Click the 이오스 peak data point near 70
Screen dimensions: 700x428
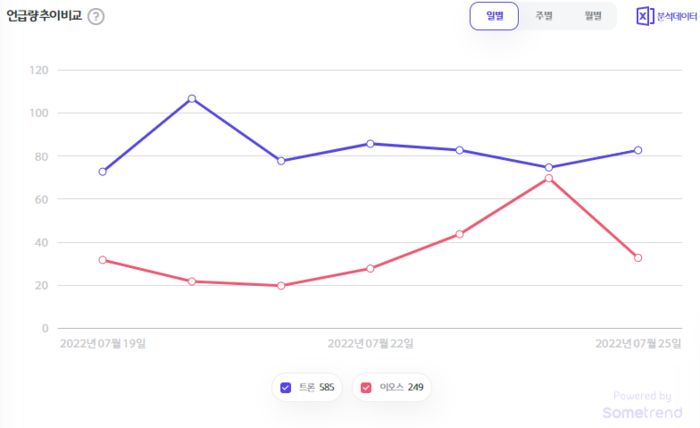coord(549,178)
